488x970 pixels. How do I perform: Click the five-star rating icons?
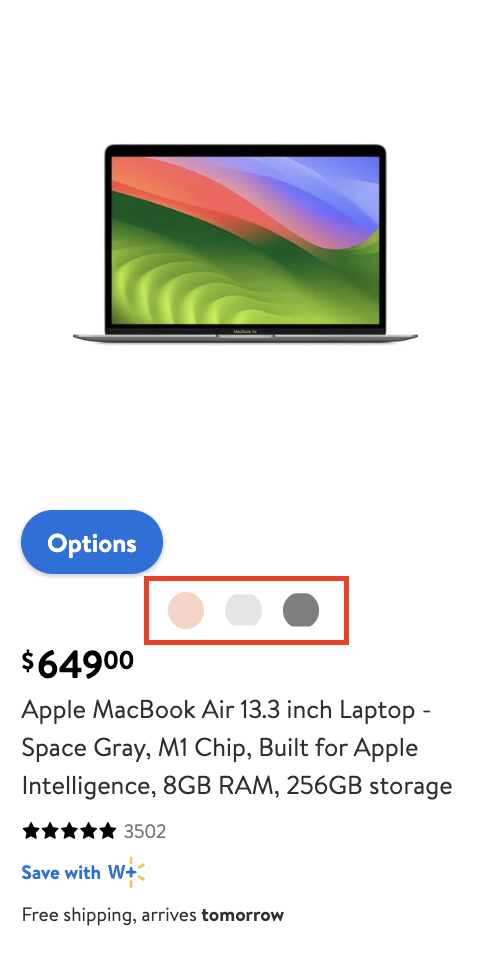coord(69,831)
